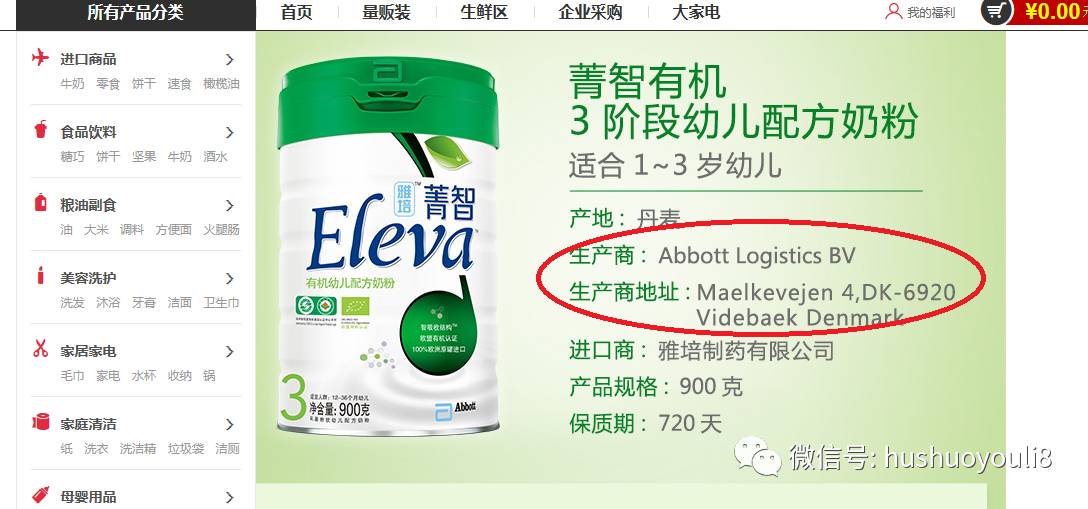Viewport: 1088px width, 509px height.
Task: Expand the 食品饮料 category arrow
Action: (230, 132)
